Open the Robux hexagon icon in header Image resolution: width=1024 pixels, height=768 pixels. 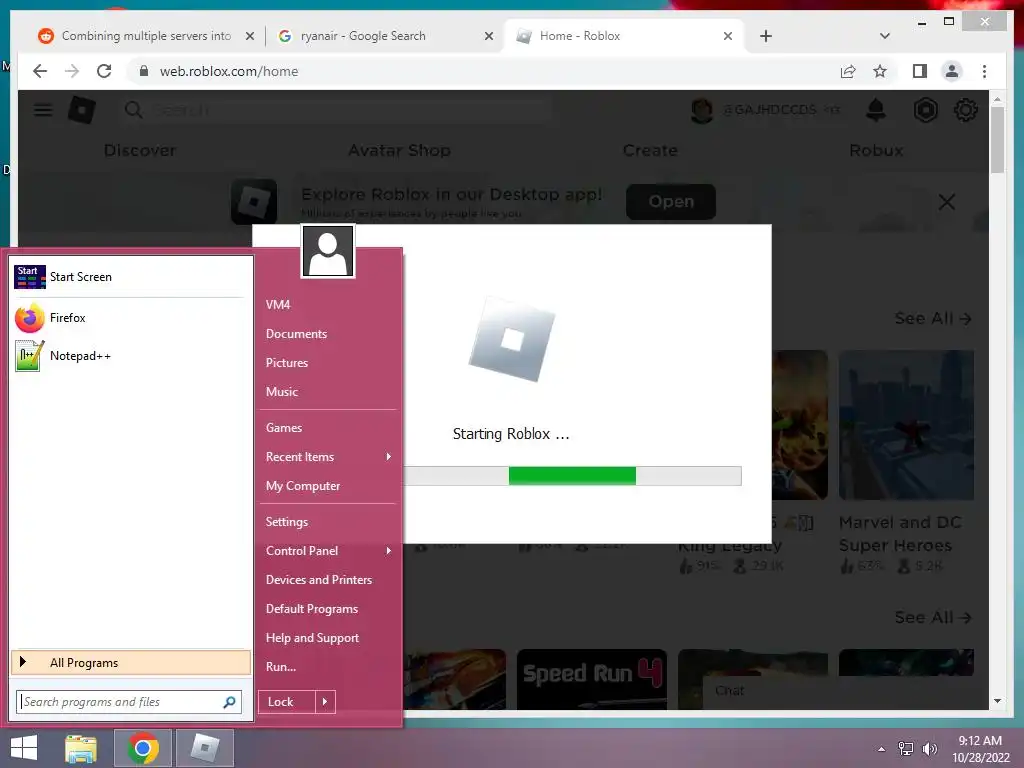tap(925, 110)
